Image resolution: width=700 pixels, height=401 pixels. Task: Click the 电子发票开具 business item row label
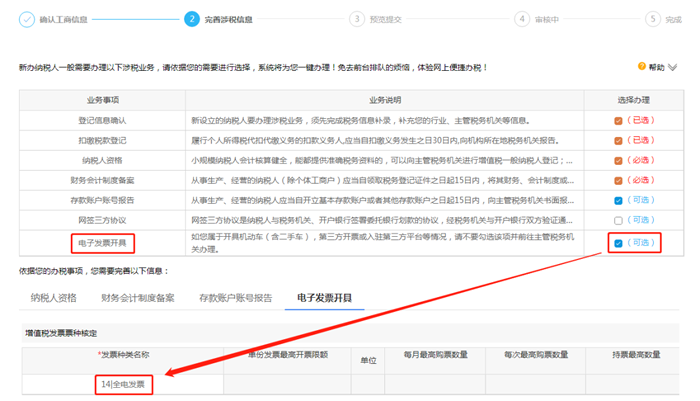pos(104,242)
